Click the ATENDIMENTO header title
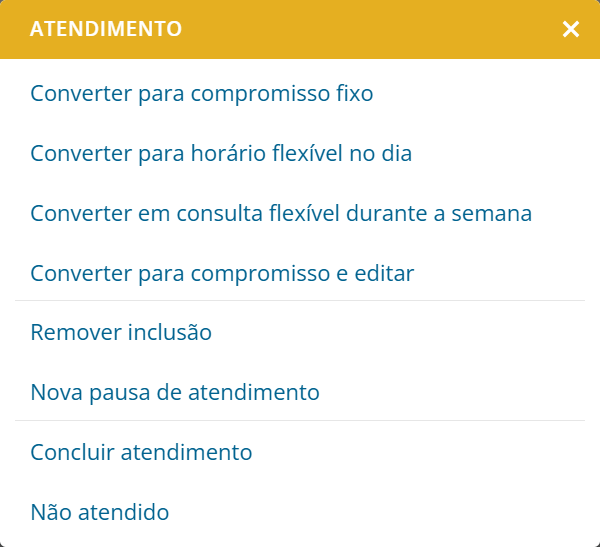Viewport: 600px width, 547px height. [x=106, y=29]
